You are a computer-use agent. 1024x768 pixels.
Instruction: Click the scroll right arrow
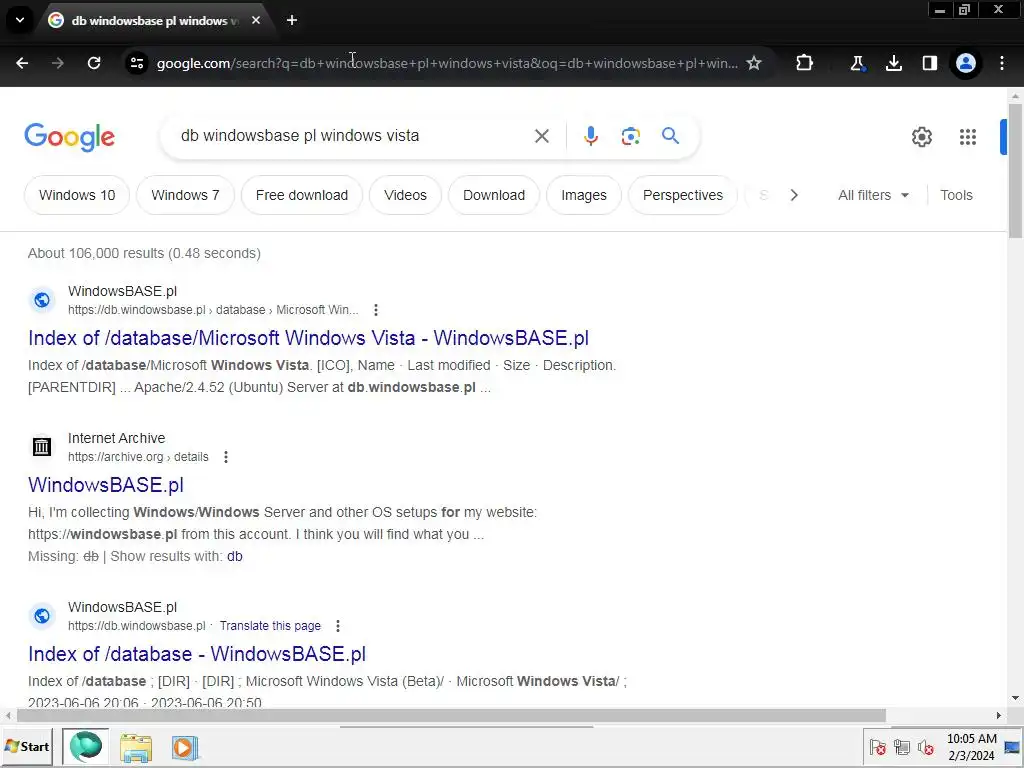[999, 716]
